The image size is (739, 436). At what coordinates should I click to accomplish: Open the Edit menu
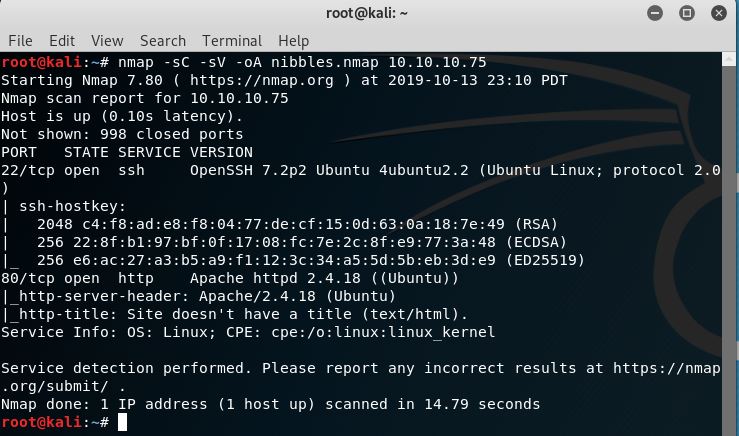(62, 41)
